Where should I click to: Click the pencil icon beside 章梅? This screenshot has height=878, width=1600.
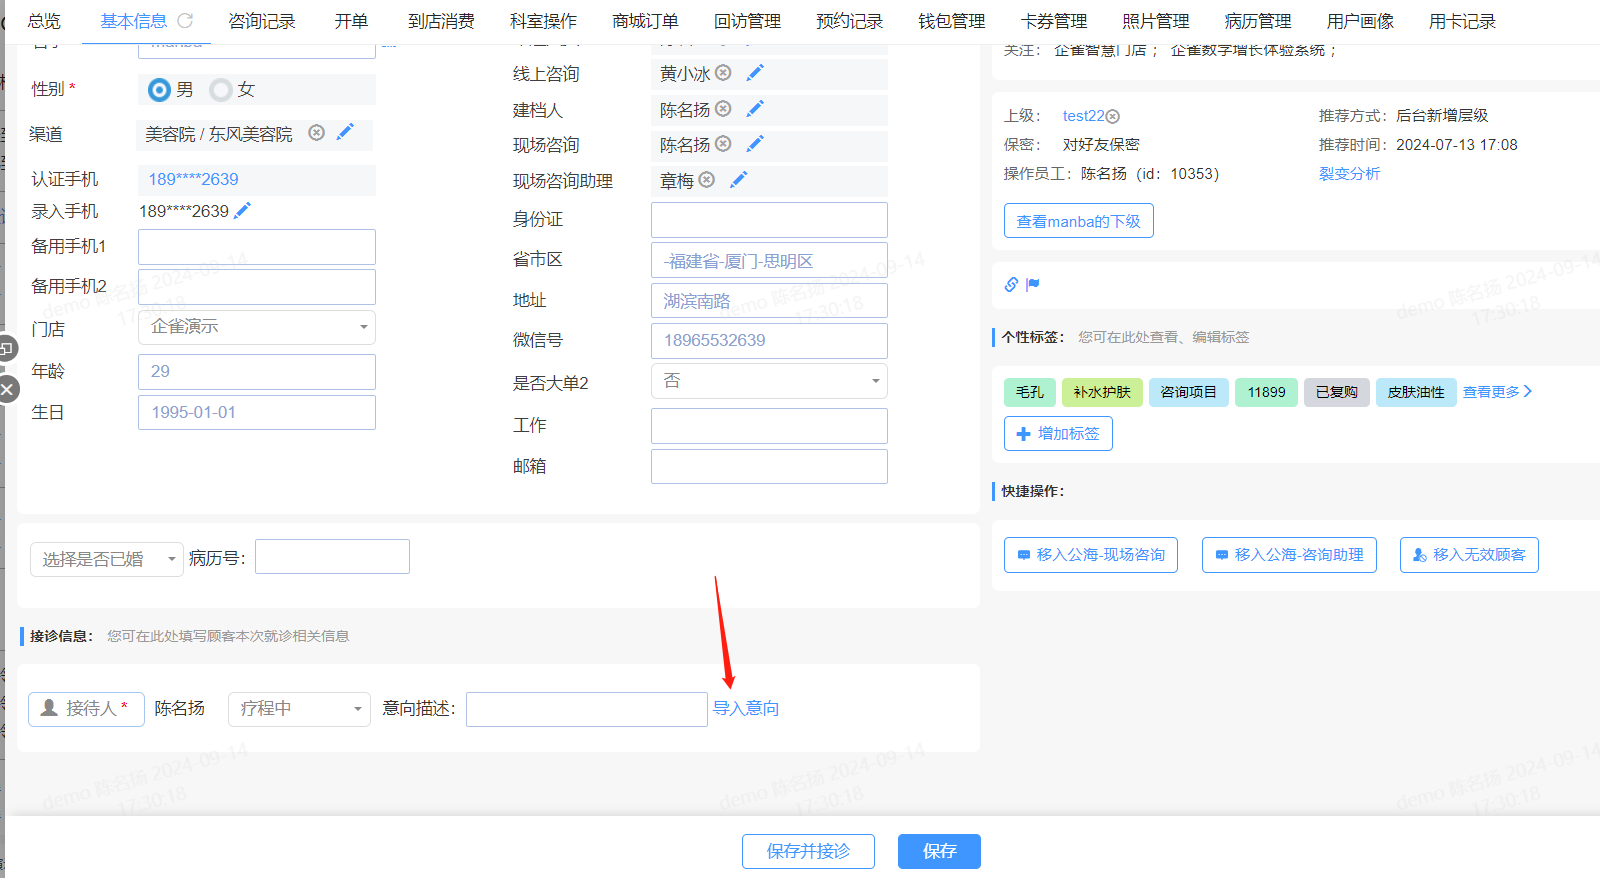coord(739,180)
